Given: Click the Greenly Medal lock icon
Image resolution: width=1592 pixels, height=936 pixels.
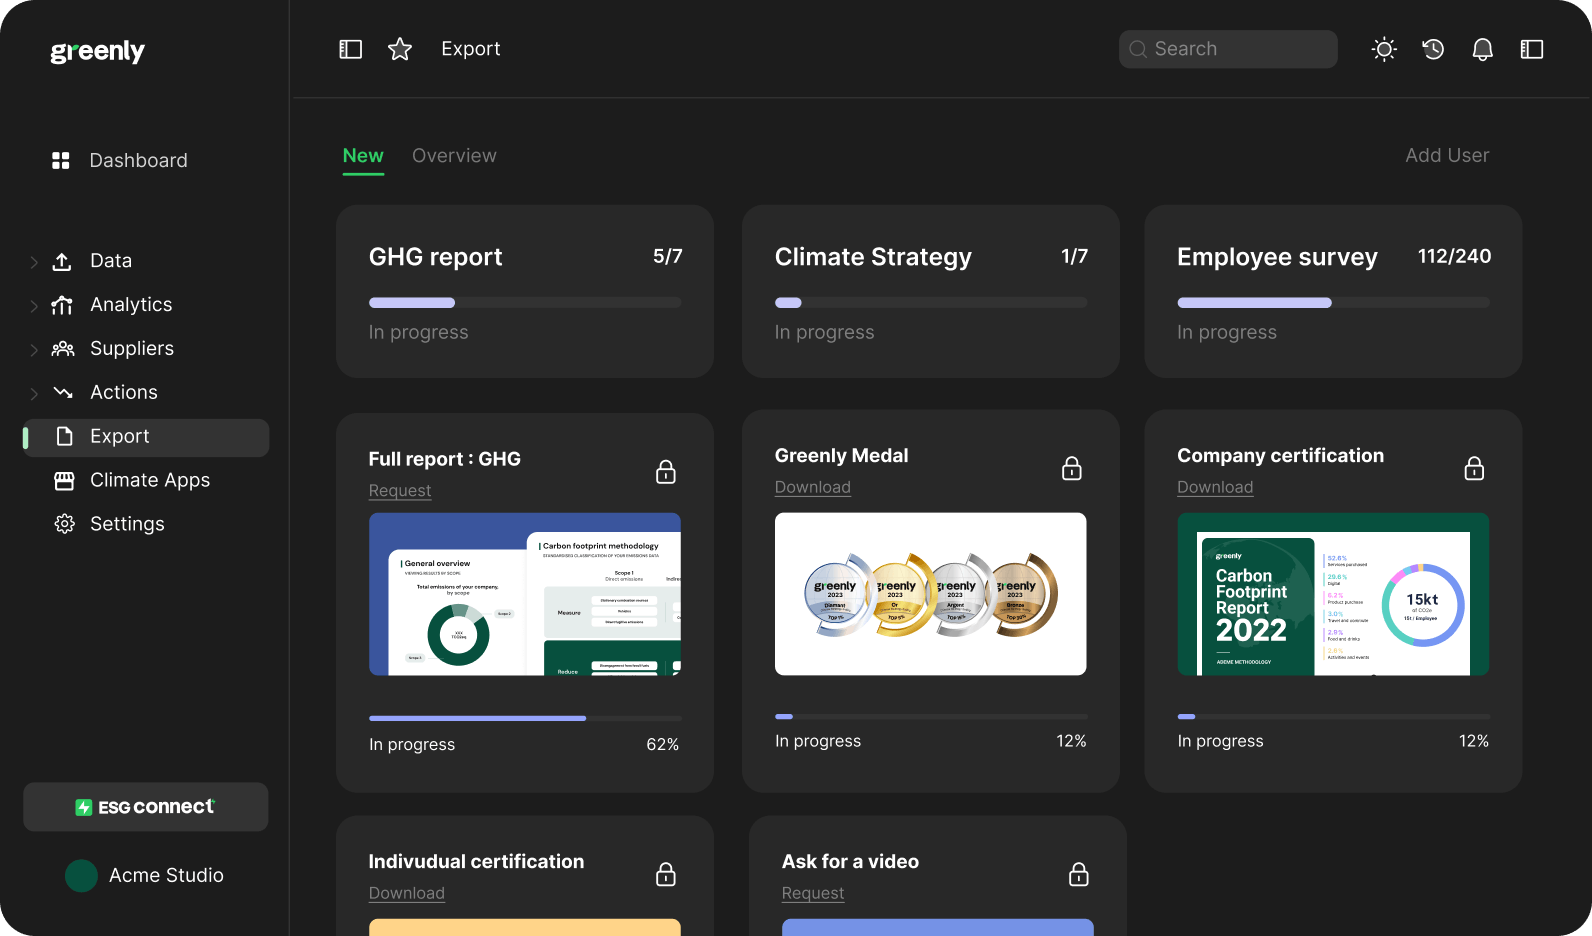Looking at the screenshot, I should [1072, 468].
